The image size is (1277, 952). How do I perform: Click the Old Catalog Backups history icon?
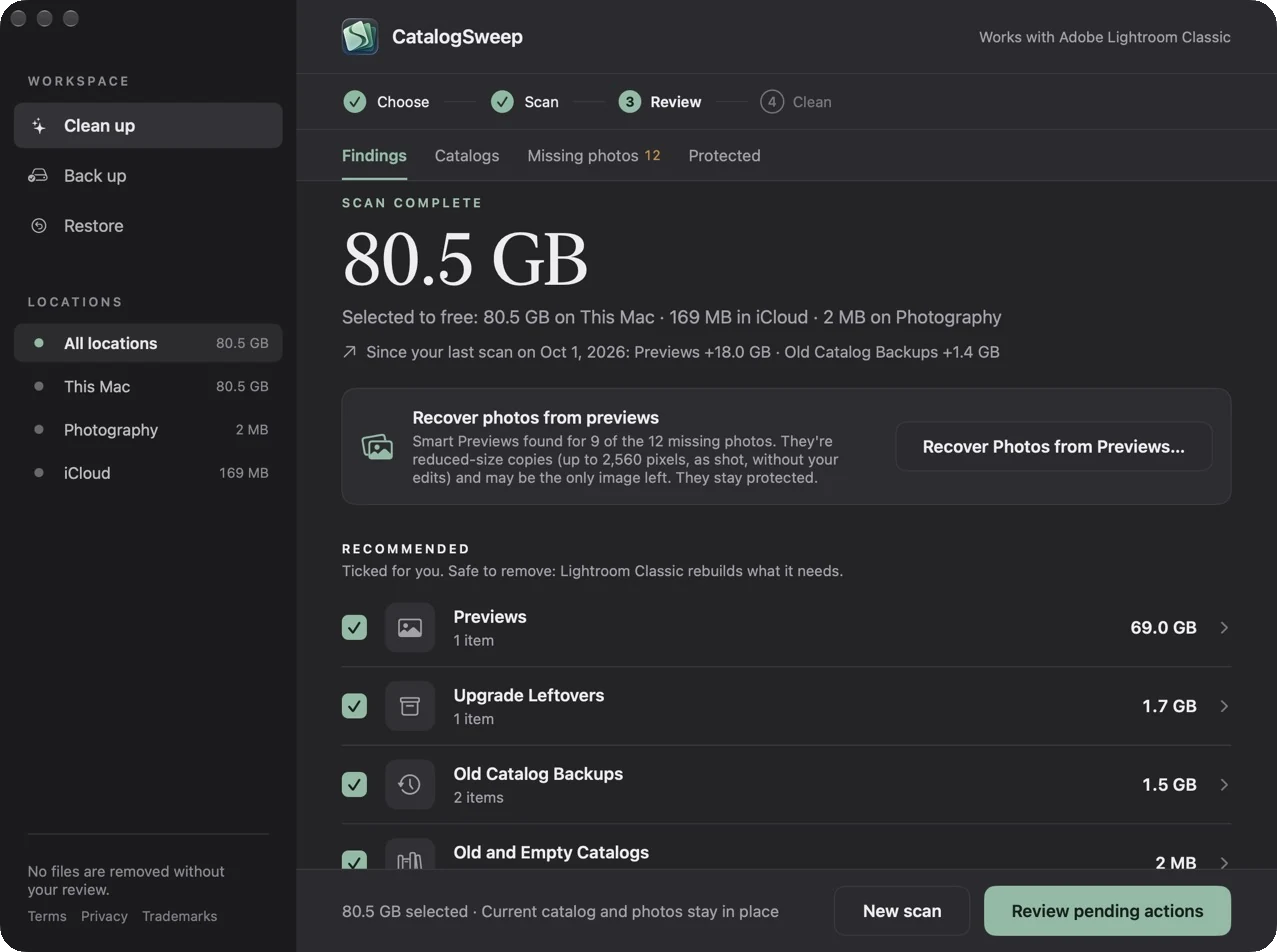pyautogui.click(x=410, y=785)
